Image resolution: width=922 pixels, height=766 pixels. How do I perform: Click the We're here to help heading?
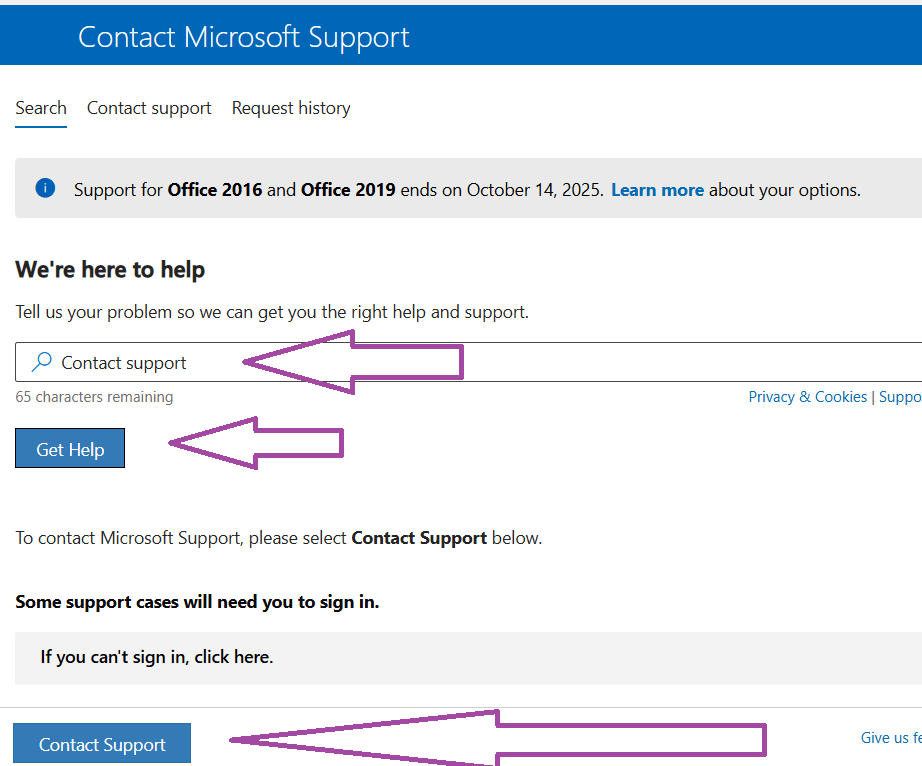click(x=110, y=270)
